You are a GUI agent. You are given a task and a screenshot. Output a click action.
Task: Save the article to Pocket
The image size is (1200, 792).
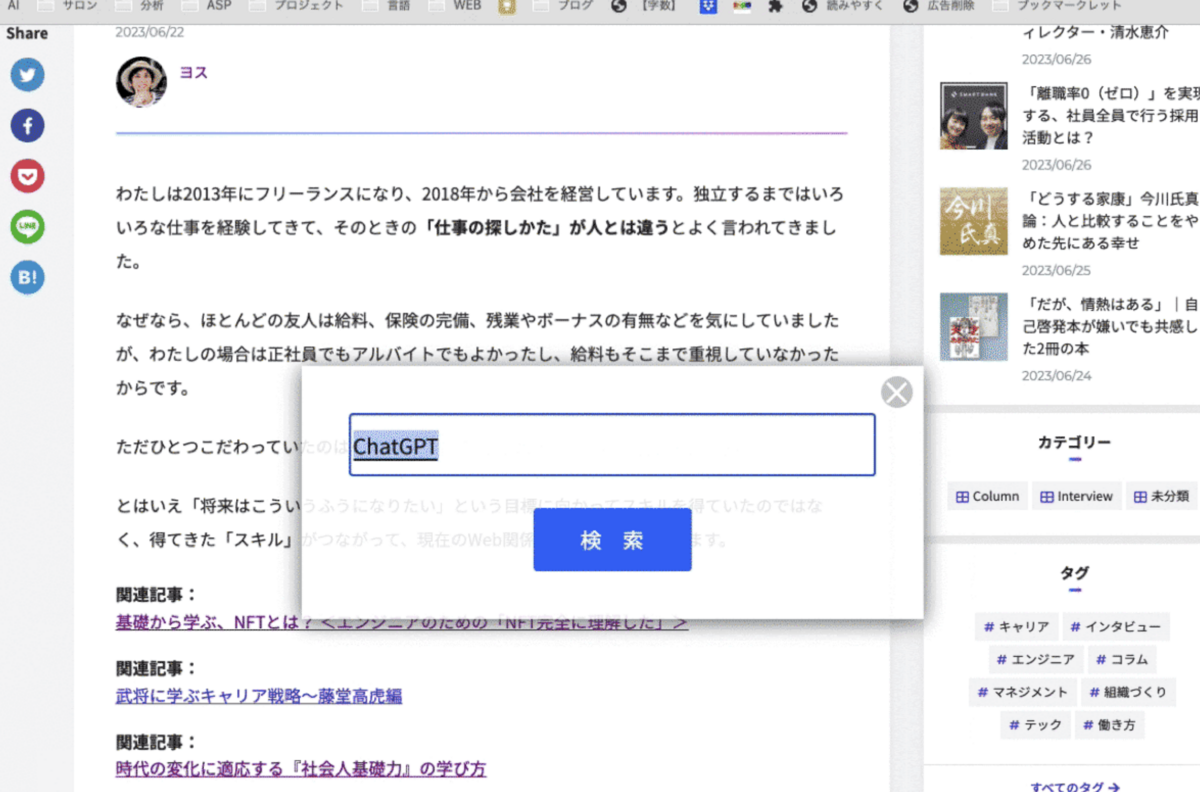[28, 177]
